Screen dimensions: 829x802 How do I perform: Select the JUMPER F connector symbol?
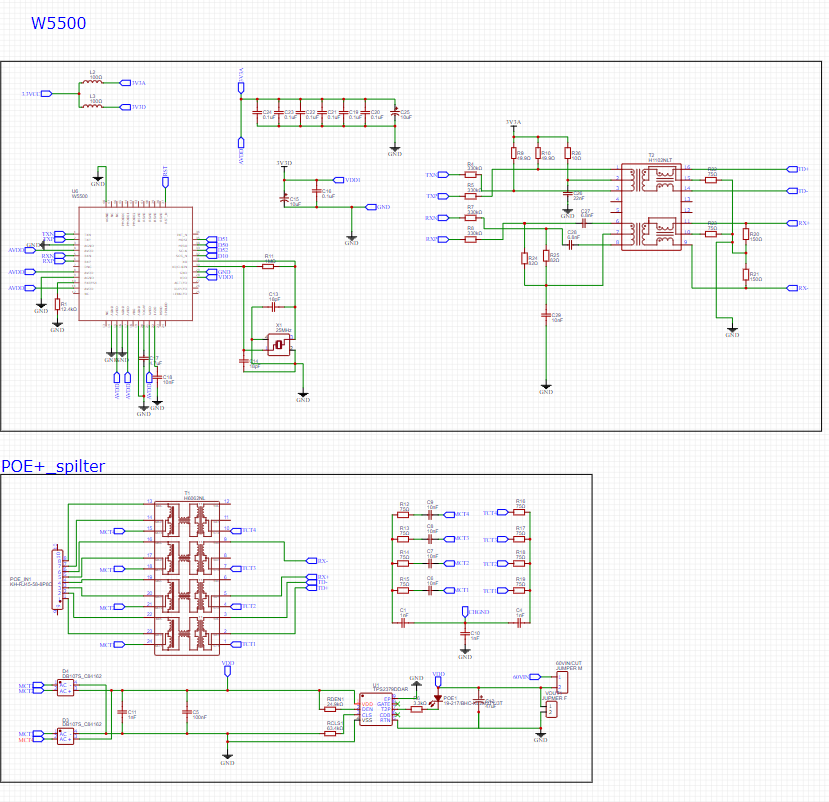point(551,709)
